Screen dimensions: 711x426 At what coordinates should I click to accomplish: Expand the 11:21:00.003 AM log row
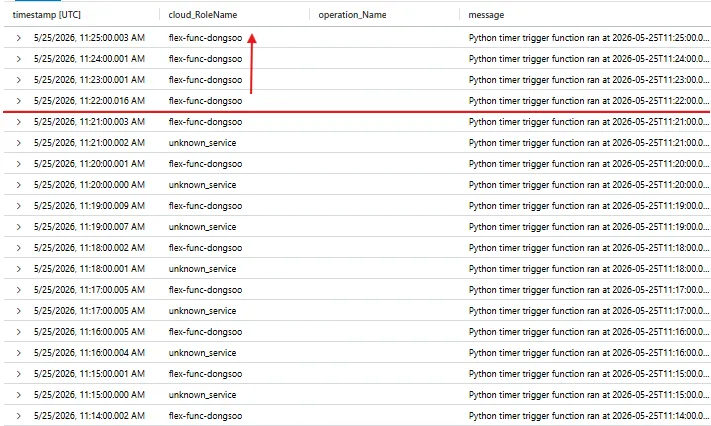pos(19,122)
